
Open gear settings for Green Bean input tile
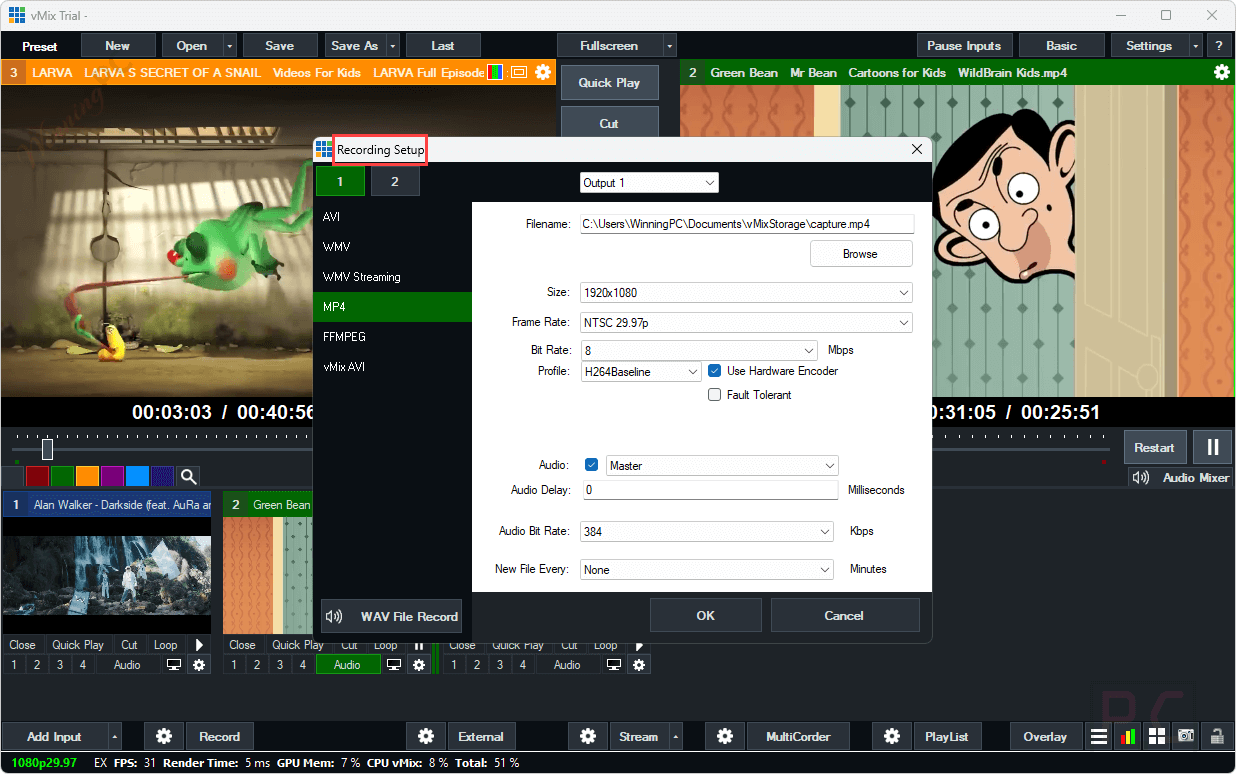(419, 665)
